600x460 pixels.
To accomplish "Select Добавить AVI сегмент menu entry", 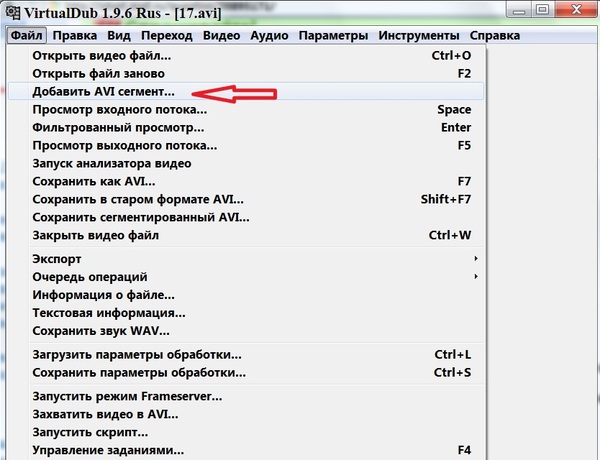I will (103, 92).
